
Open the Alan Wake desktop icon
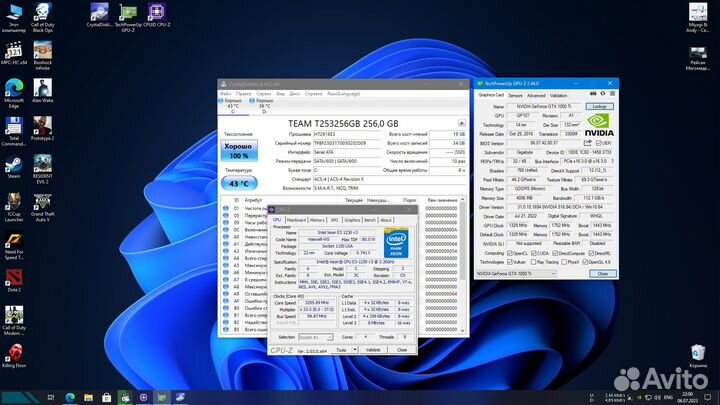pos(42,91)
